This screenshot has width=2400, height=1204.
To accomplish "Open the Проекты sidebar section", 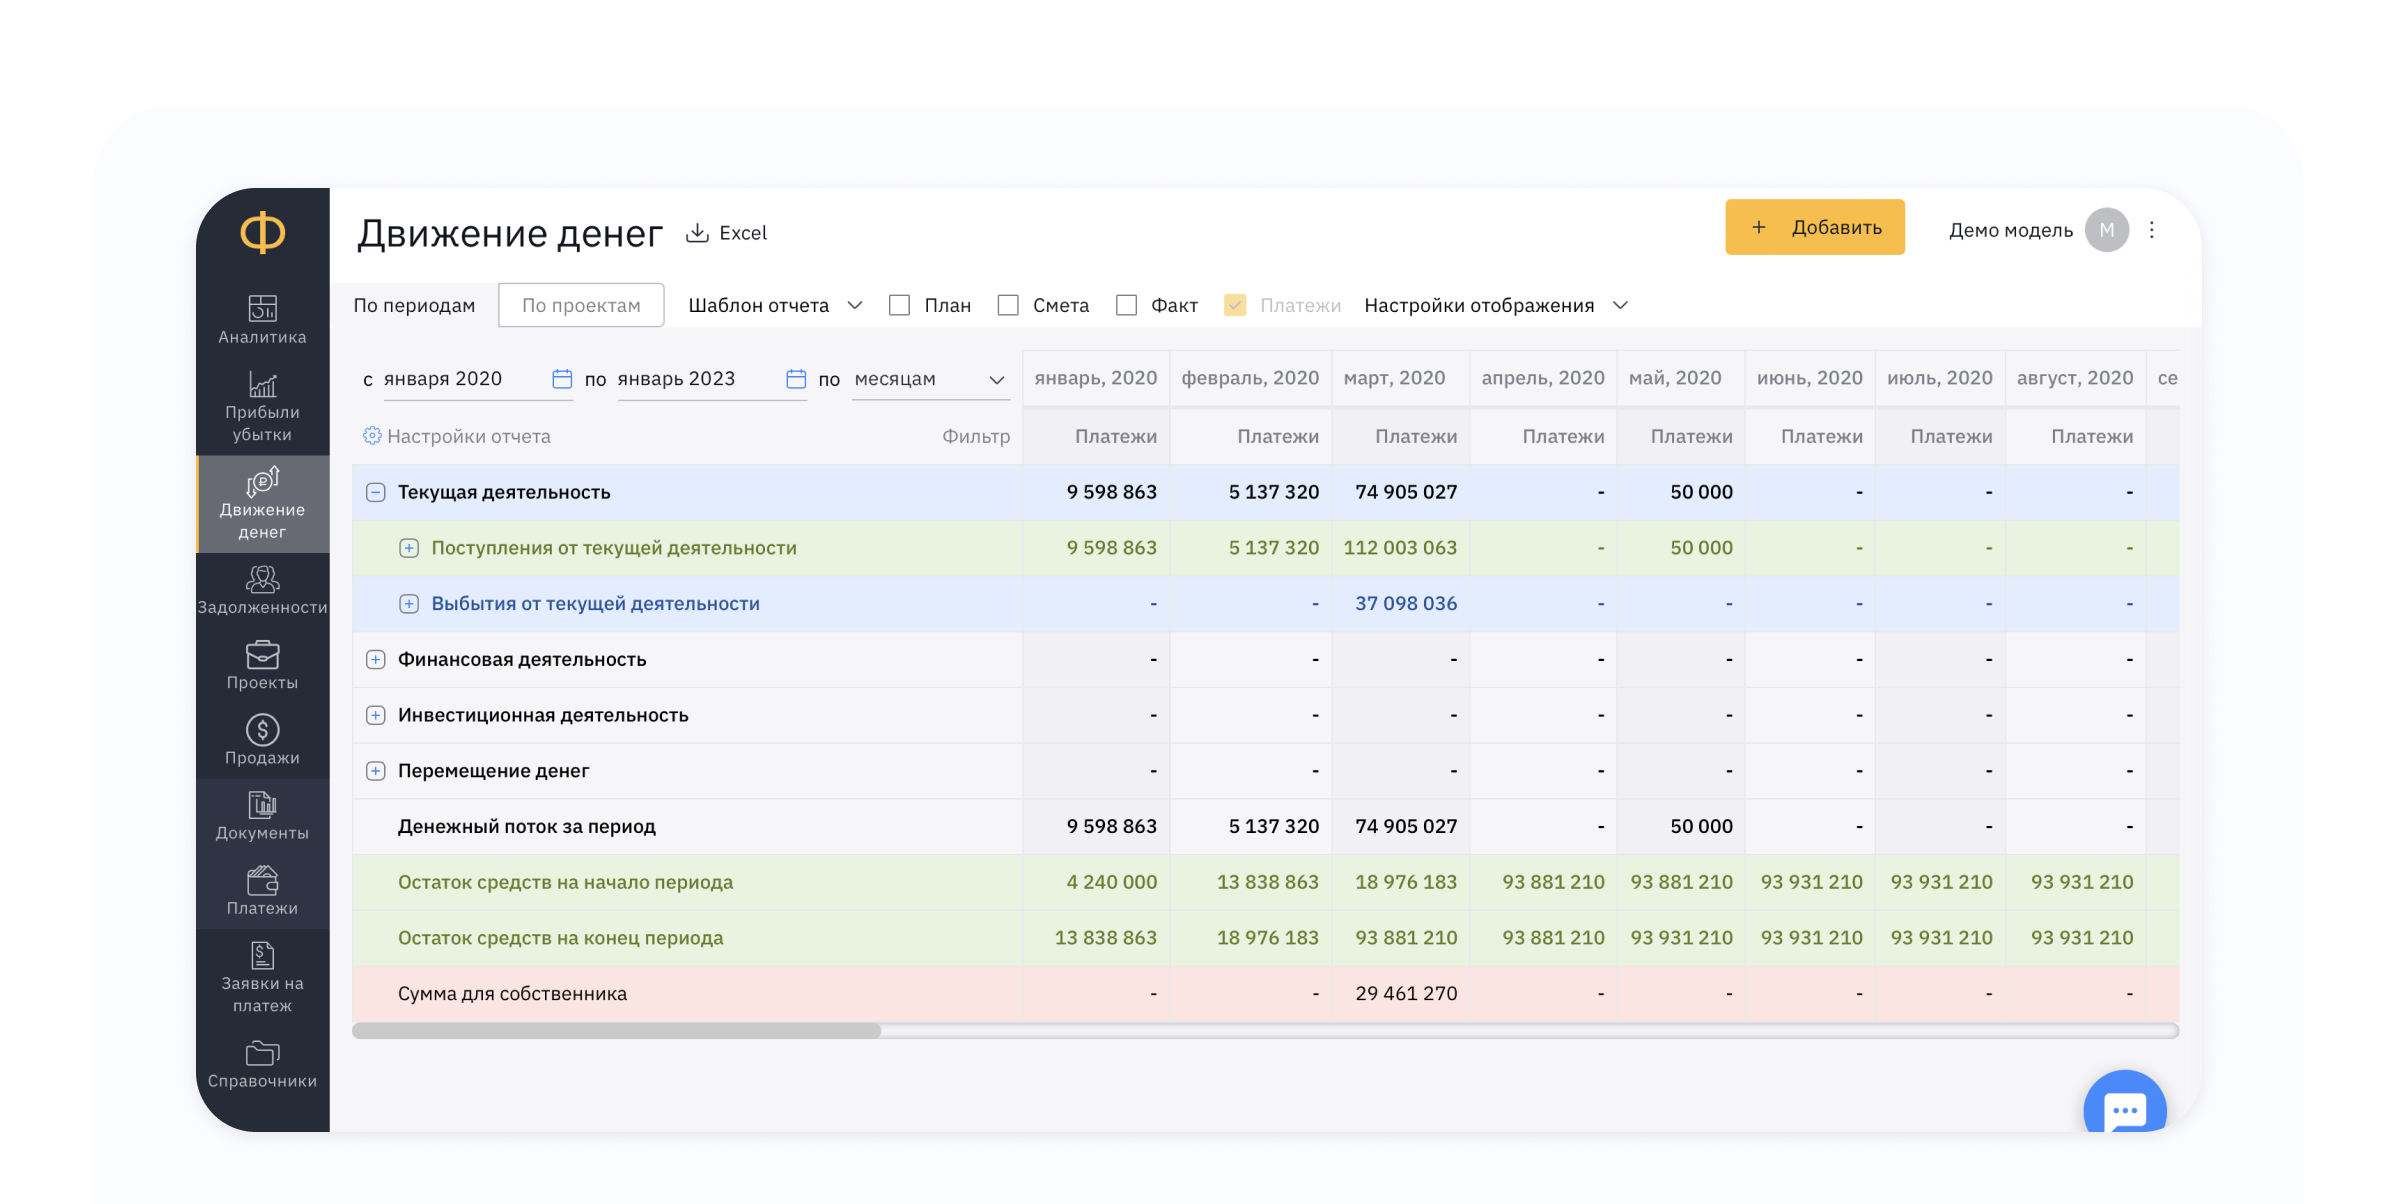I will click(262, 665).
